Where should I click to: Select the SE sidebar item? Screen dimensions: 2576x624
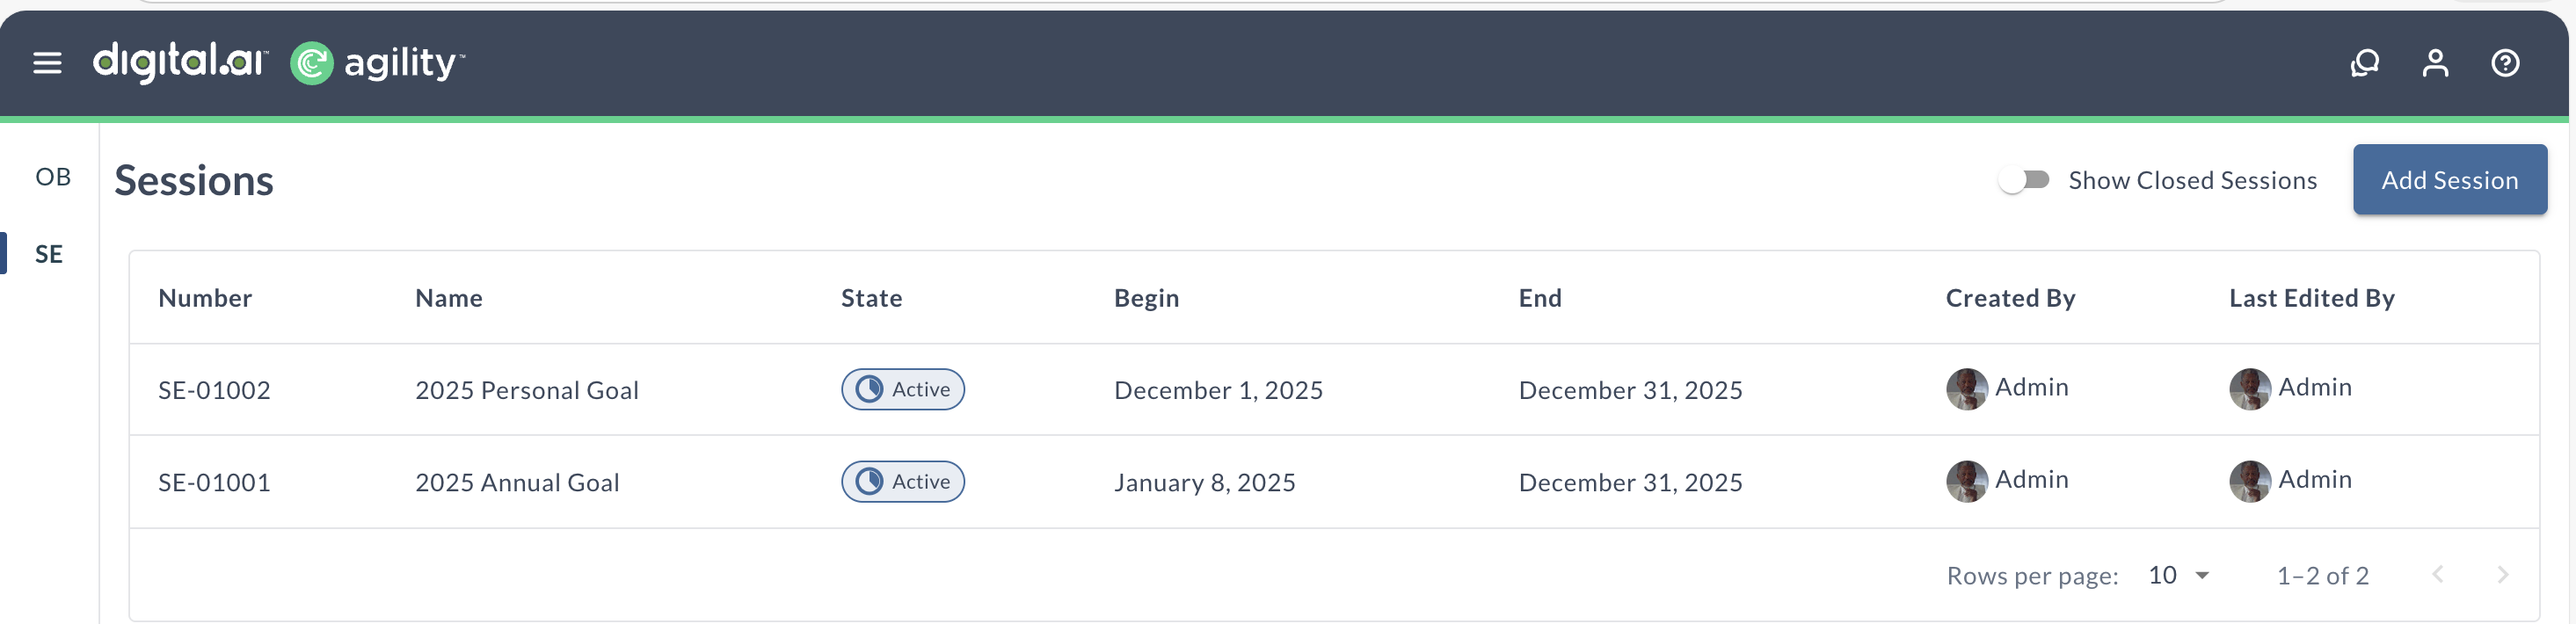click(x=48, y=254)
